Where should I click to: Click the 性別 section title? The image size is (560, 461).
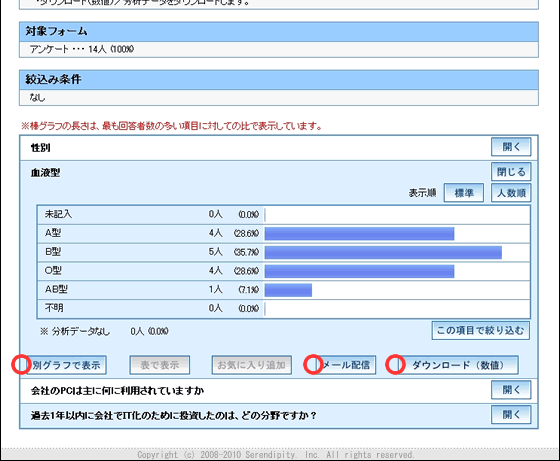[40, 148]
